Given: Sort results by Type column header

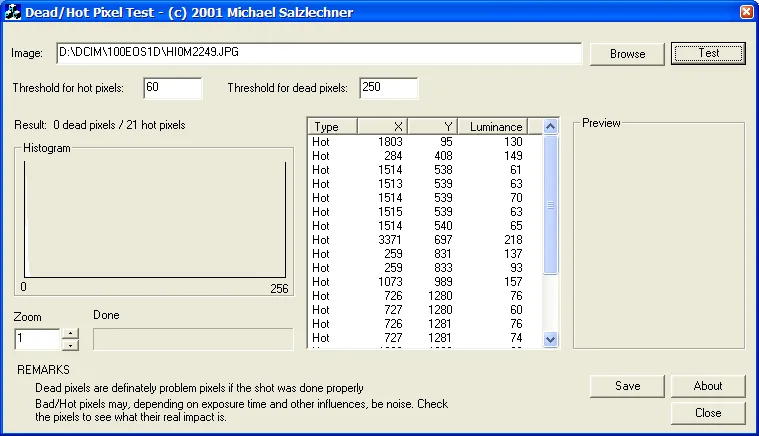Looking at the screenshot, I should (331, 127).
